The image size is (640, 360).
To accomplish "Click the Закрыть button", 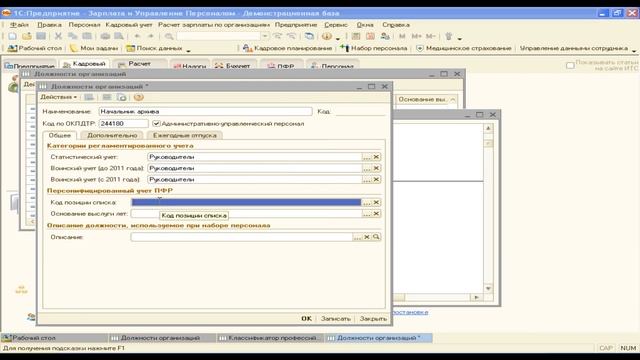I will tap(373, 319).
